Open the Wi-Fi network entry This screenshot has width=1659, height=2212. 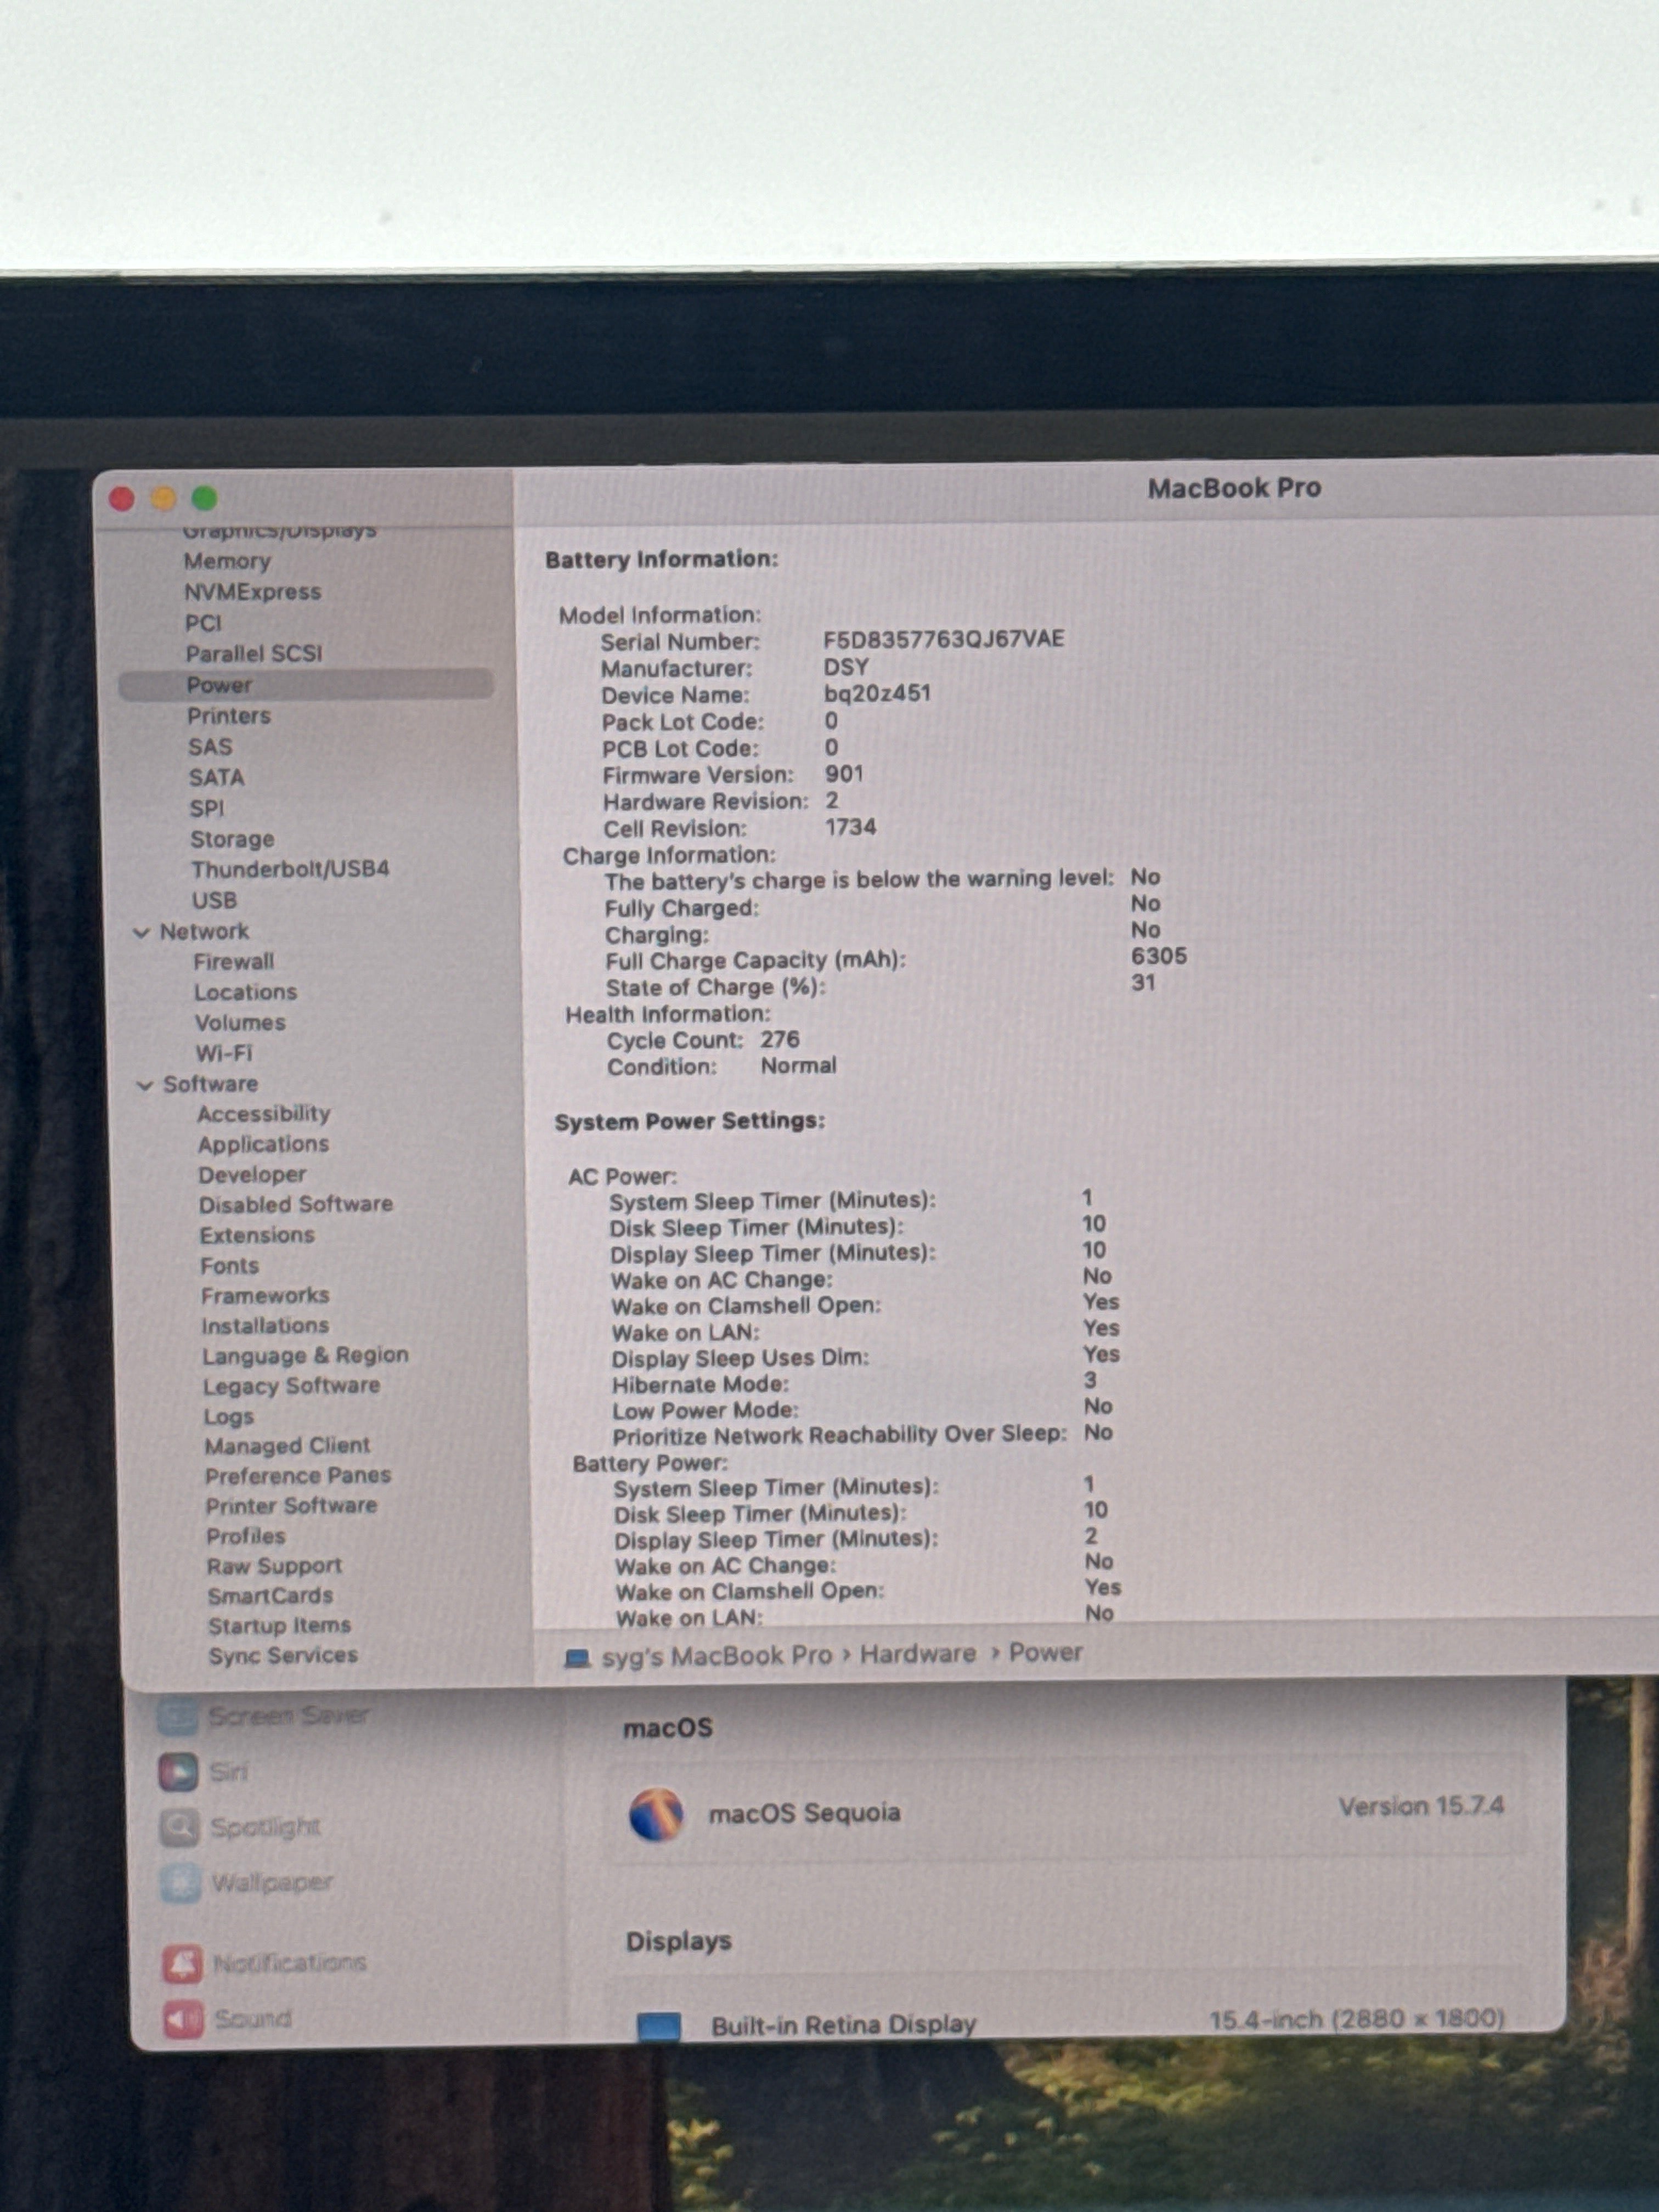(x=224, y=1053)
